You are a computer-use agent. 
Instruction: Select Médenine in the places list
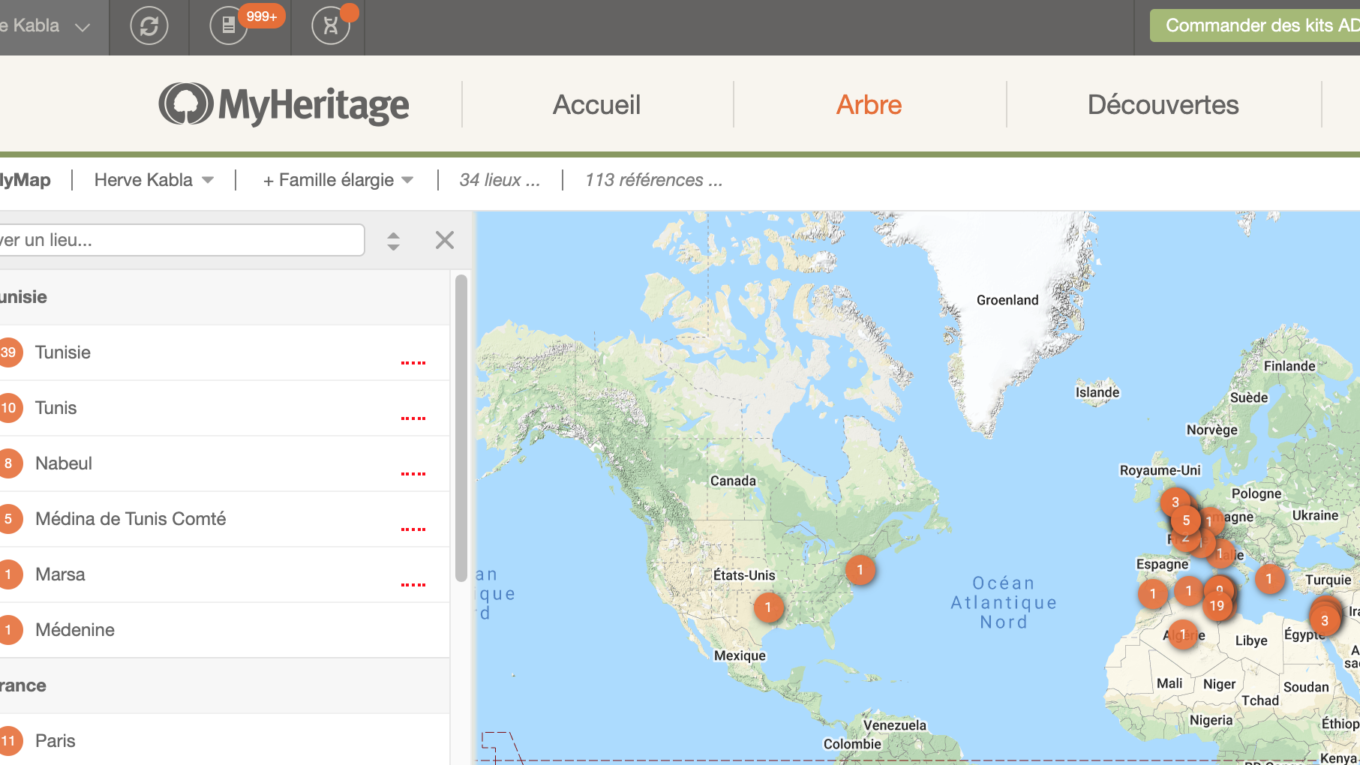click(x=75, y=630)
